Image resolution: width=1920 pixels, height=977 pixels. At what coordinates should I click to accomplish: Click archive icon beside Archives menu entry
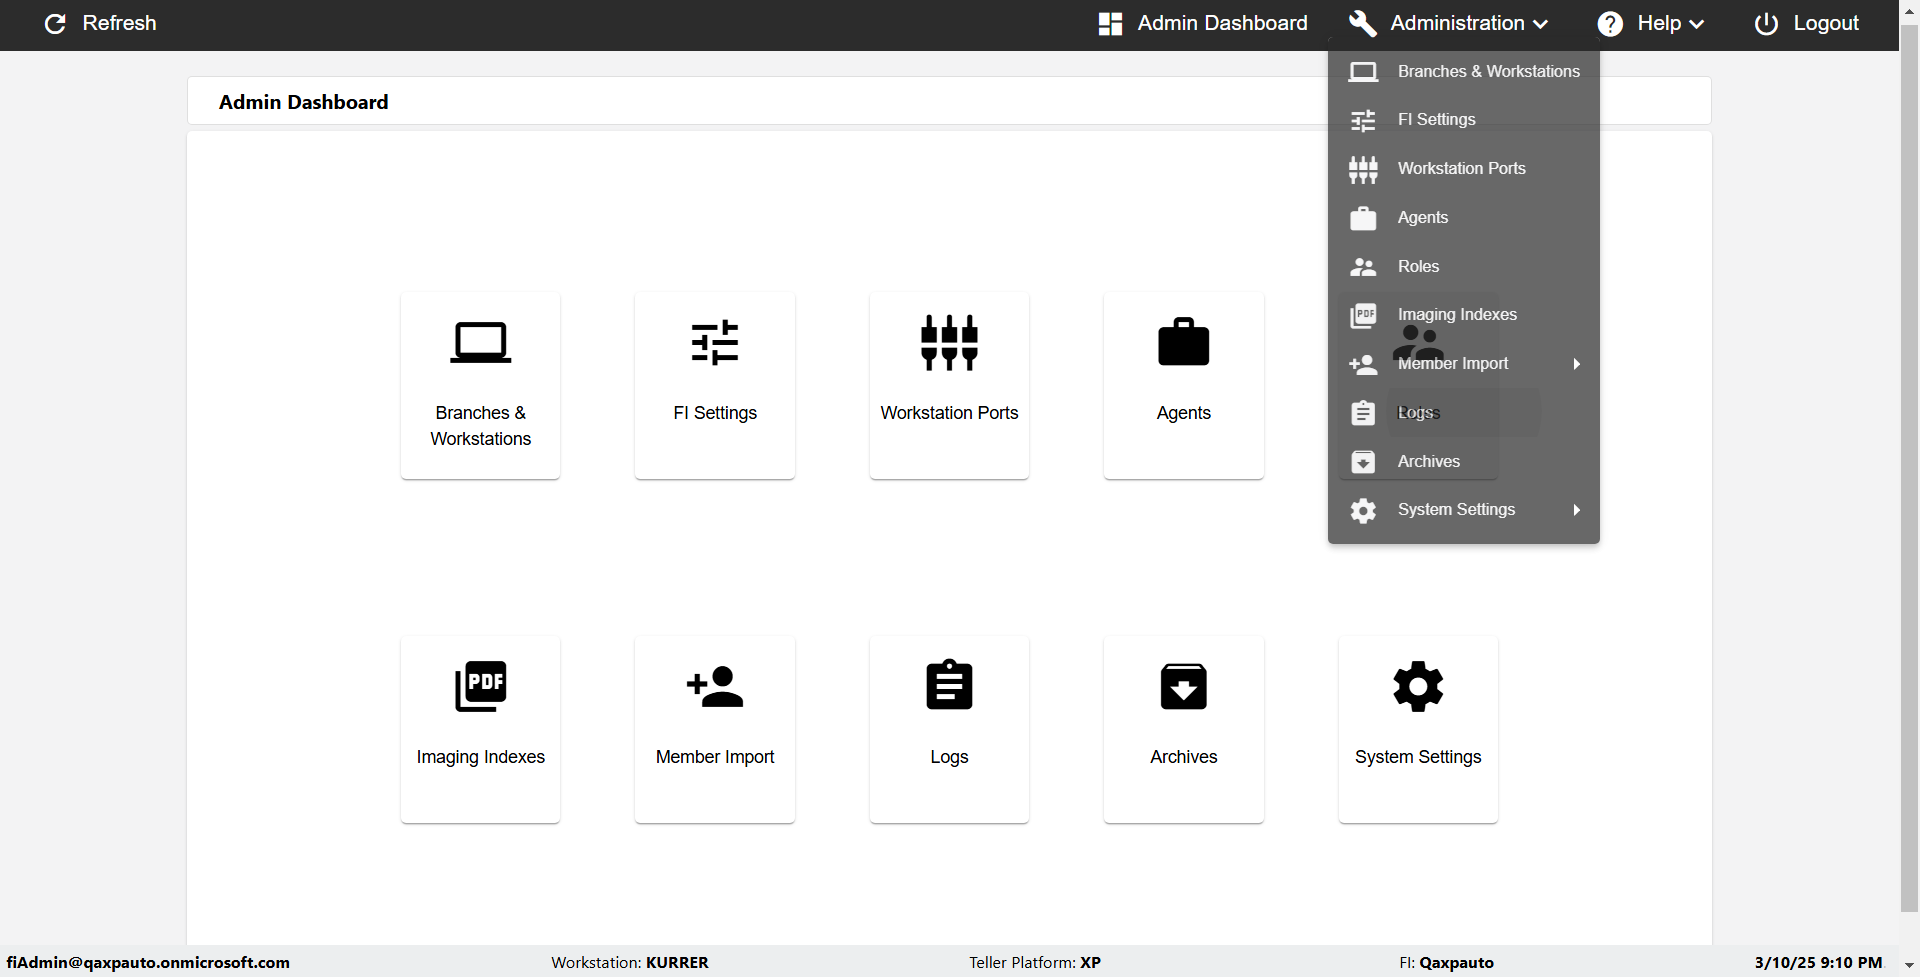[1363, 462]
